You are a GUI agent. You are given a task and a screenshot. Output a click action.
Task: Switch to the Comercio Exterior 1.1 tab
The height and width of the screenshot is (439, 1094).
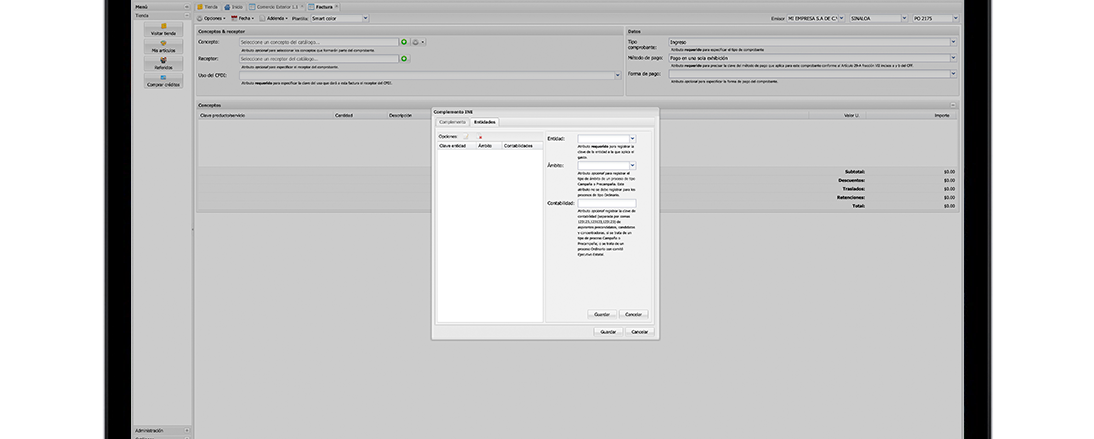(278, 6)
